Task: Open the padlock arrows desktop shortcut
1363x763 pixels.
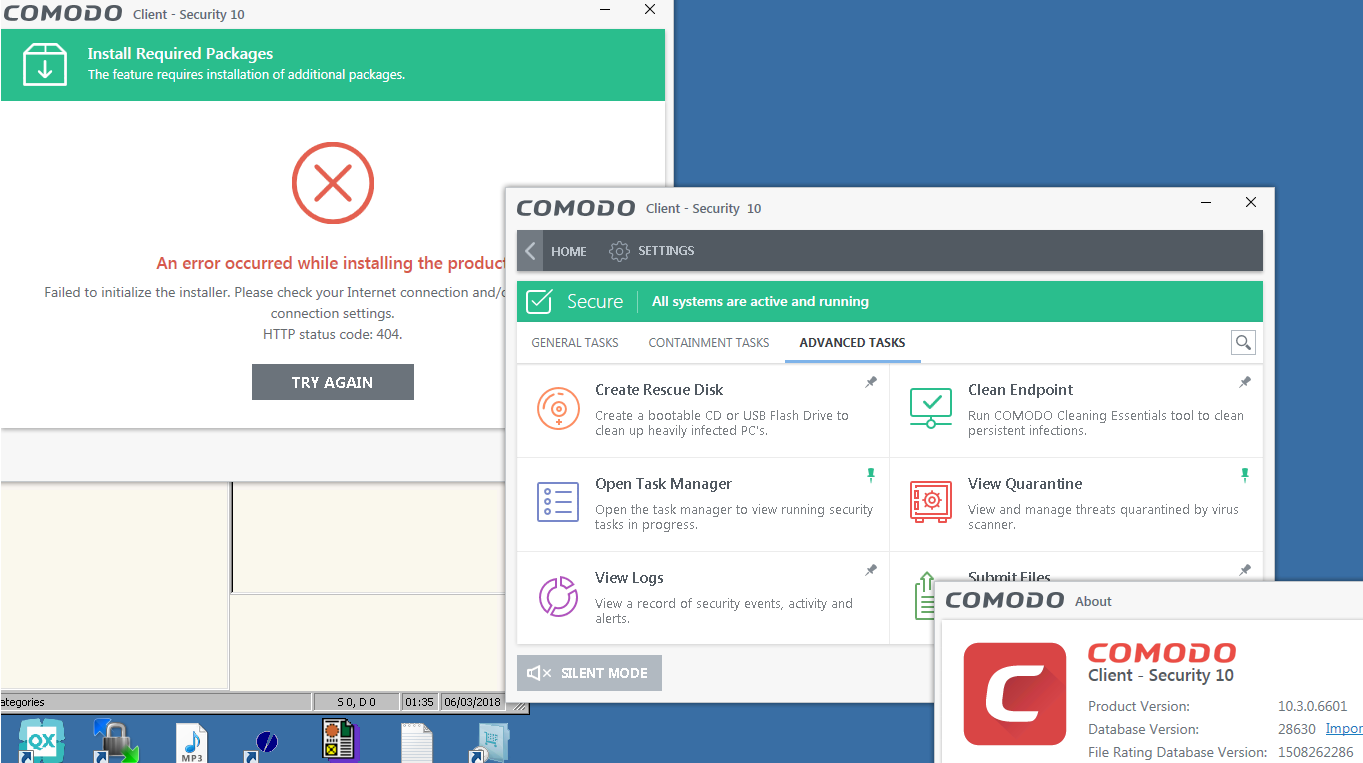Action: 115,741
